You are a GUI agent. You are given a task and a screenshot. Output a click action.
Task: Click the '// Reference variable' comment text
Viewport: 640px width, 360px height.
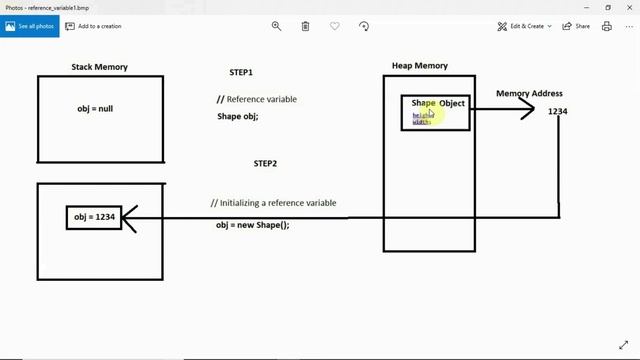pos(257,99)
